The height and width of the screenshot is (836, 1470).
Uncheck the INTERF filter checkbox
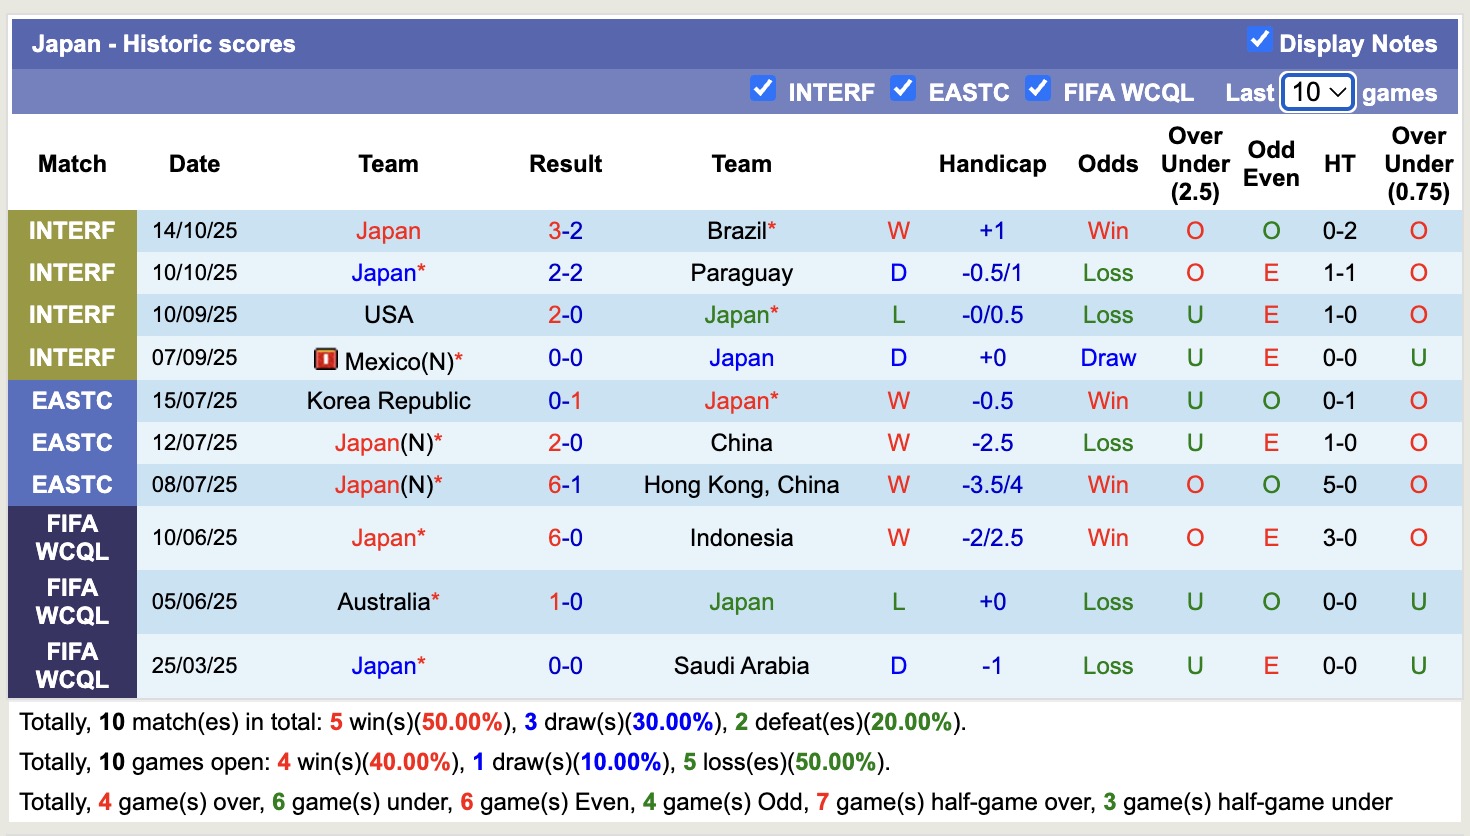pyautogui.click(x=763, y=89)
